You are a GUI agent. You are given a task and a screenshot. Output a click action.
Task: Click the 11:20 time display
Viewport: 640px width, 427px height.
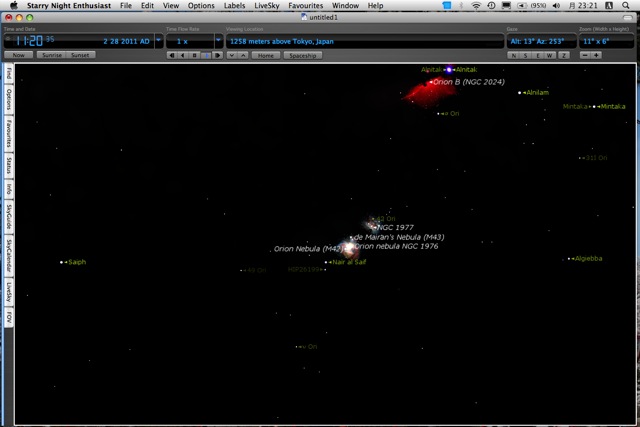(29, 41)
